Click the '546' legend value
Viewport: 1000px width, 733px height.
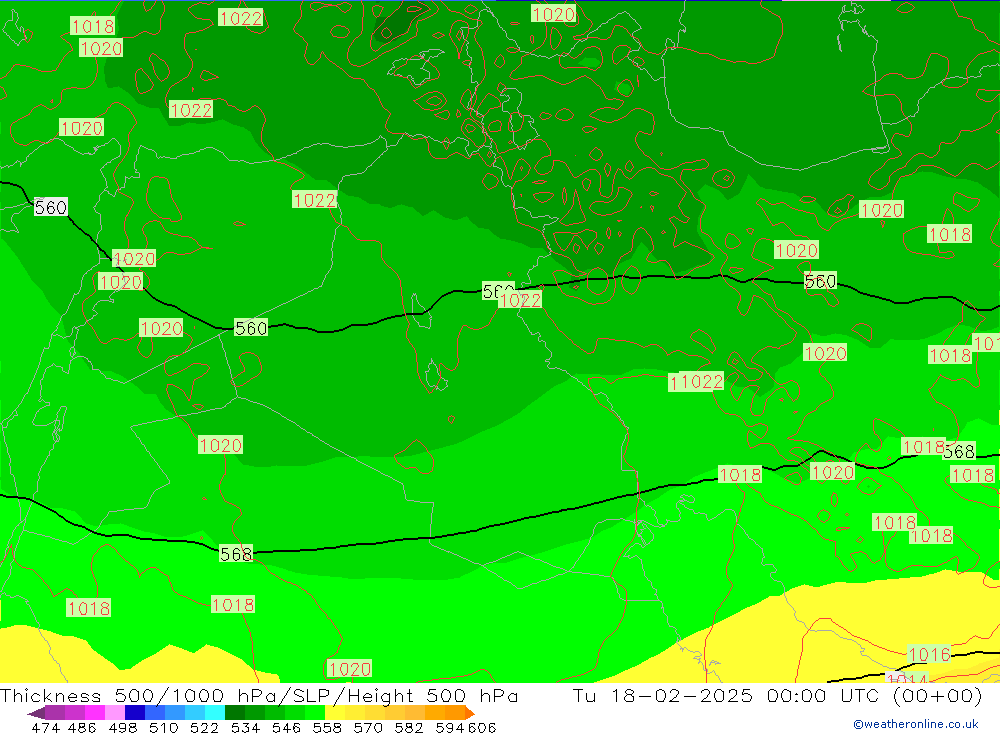(286, 727)
